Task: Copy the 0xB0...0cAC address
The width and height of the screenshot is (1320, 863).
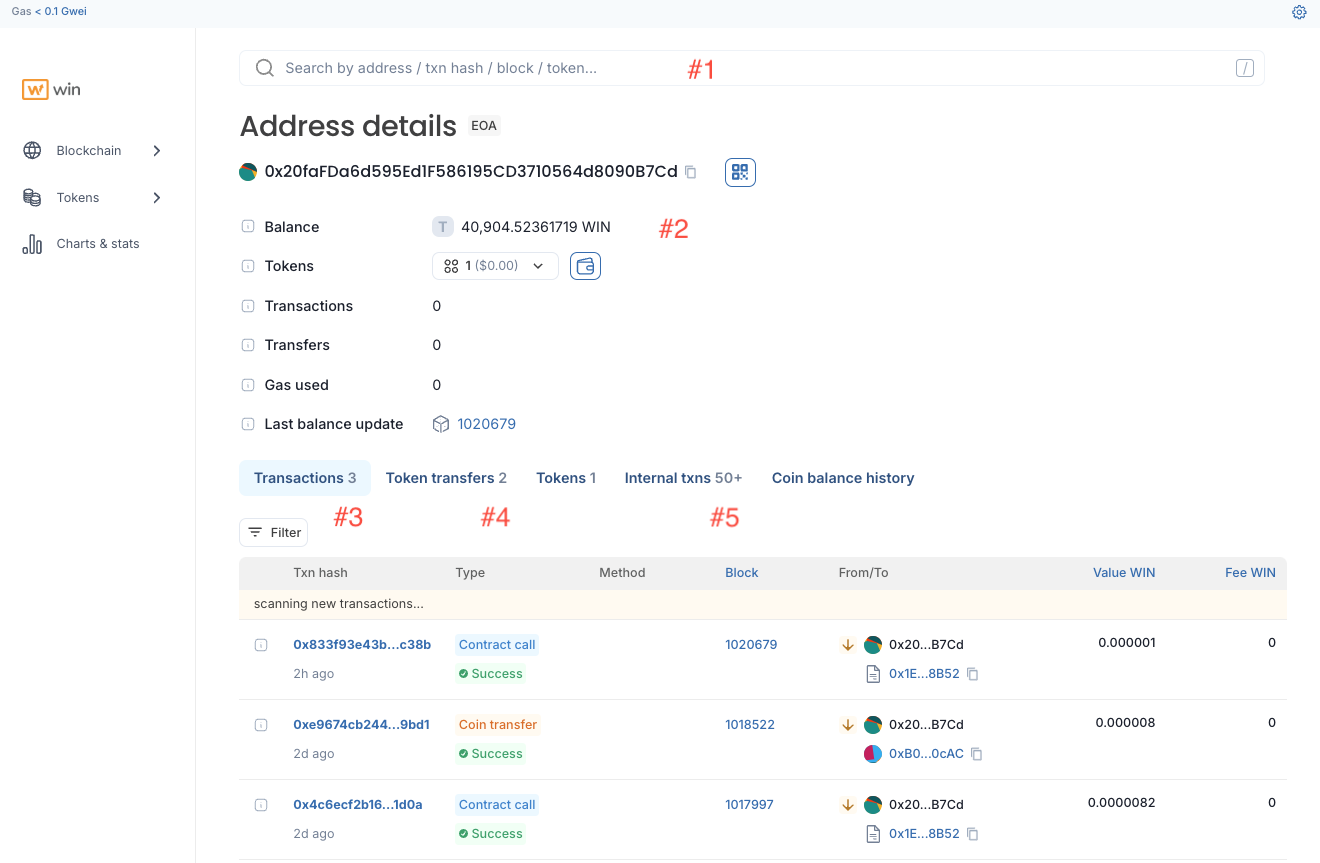Action: 977,754
